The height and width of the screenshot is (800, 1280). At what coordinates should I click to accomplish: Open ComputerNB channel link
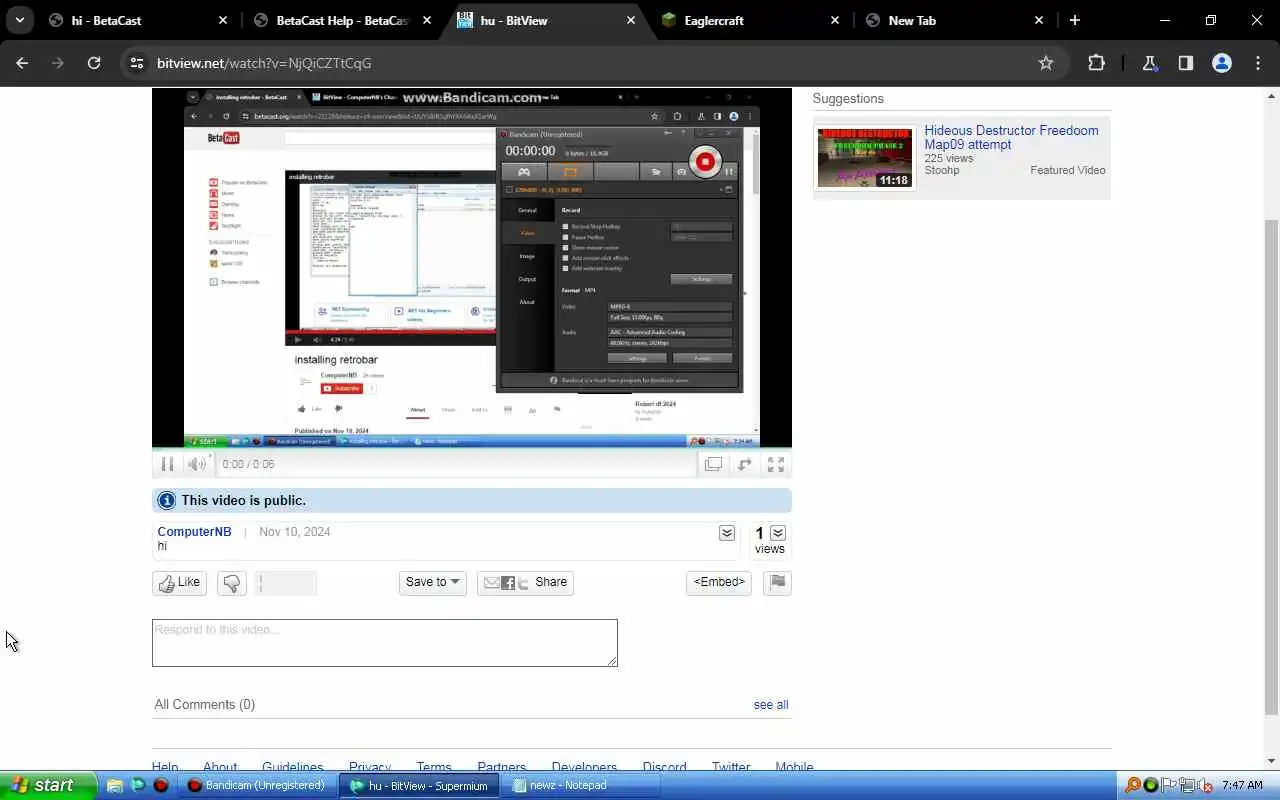click(x=194, y=532)
